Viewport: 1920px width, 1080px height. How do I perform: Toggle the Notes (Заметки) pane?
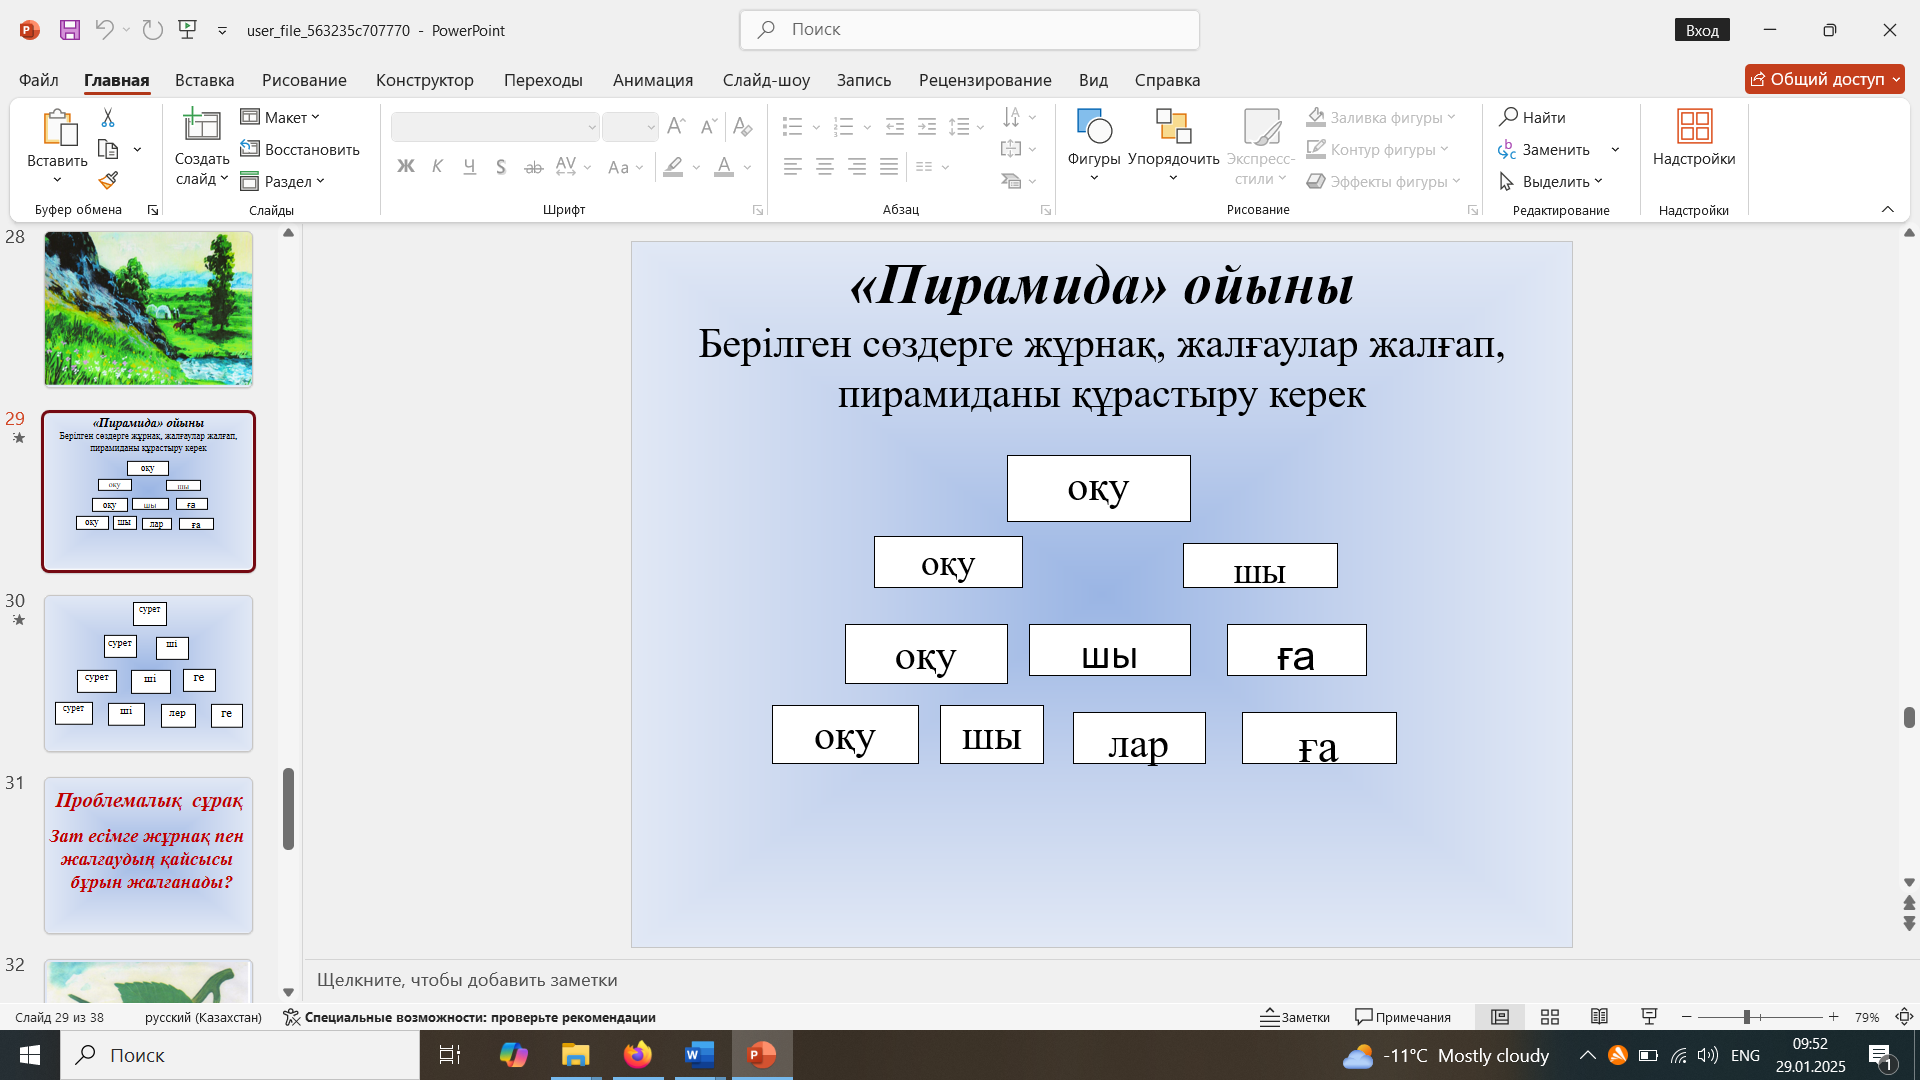tap(1295, 1017)
